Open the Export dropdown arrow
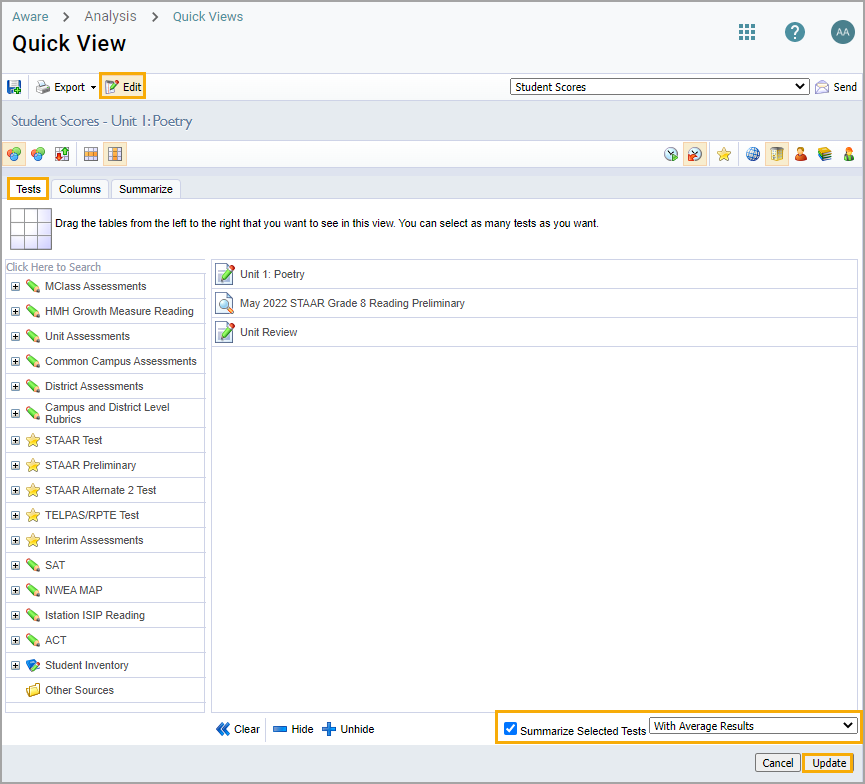 (93, 88)
